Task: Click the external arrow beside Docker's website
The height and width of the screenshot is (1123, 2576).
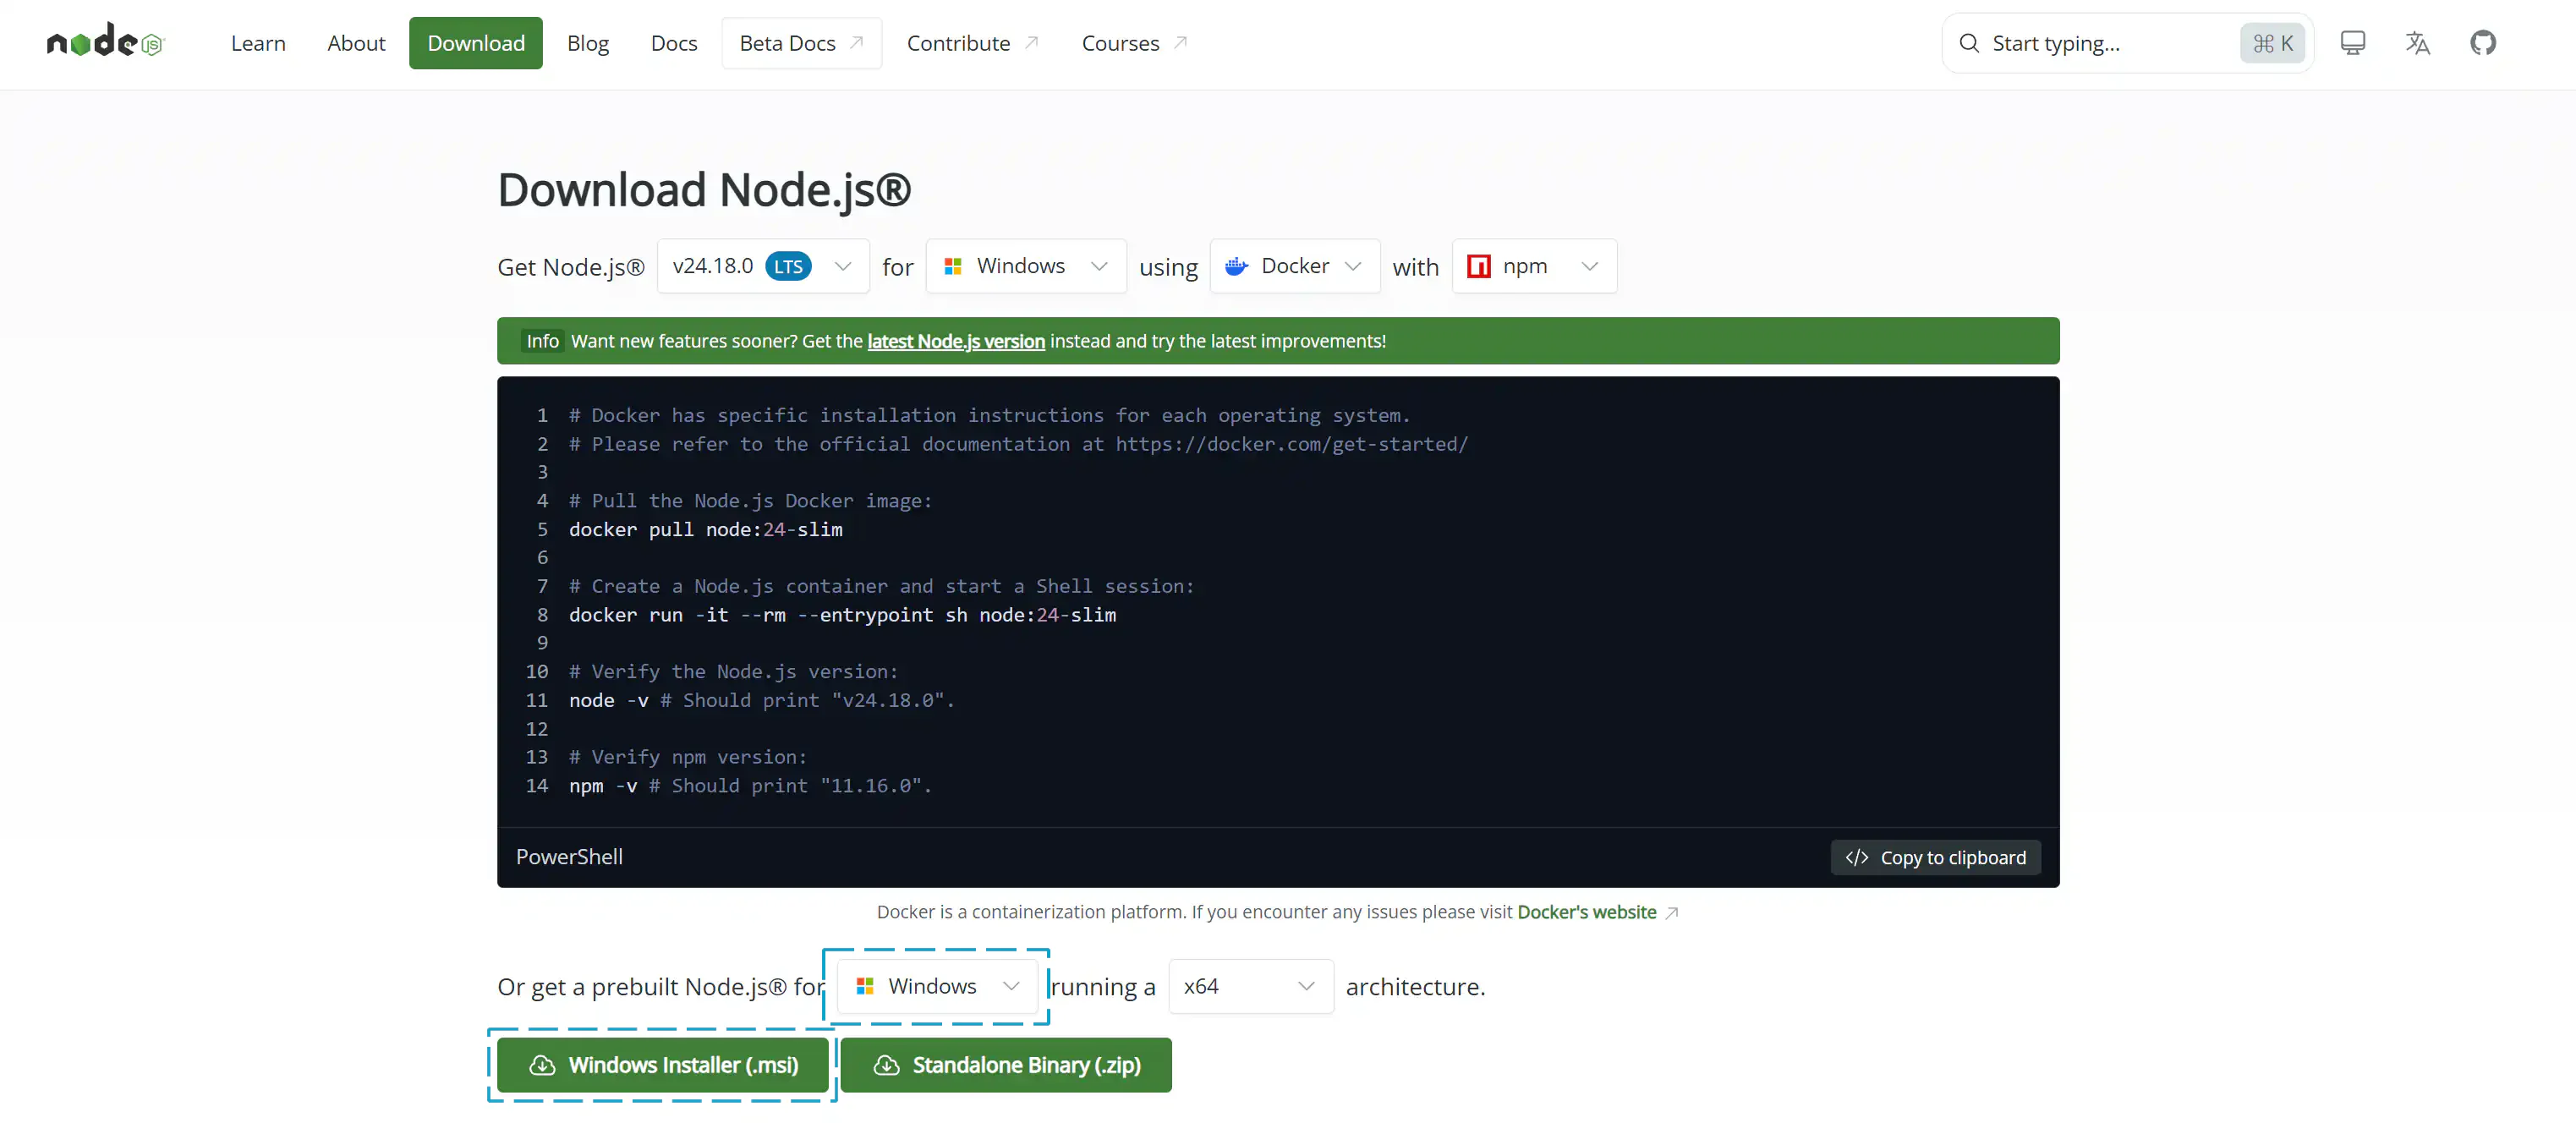Action: pos(1671,912)
